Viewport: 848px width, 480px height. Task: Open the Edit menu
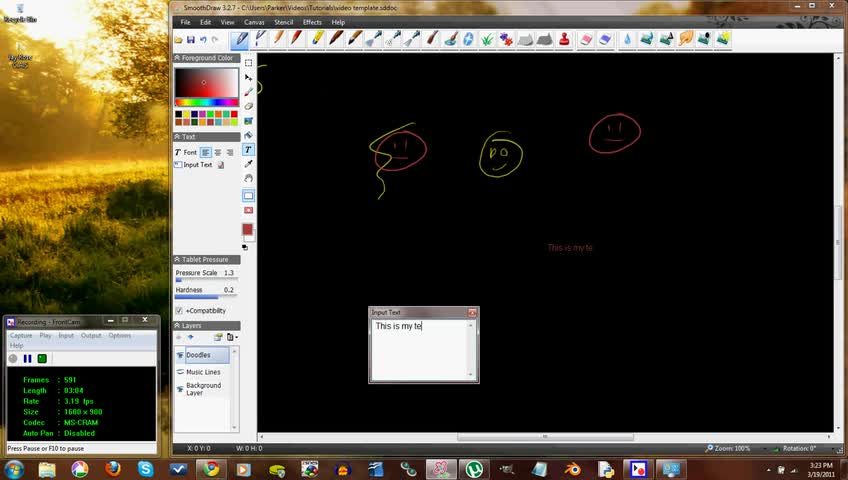point(206,22)
